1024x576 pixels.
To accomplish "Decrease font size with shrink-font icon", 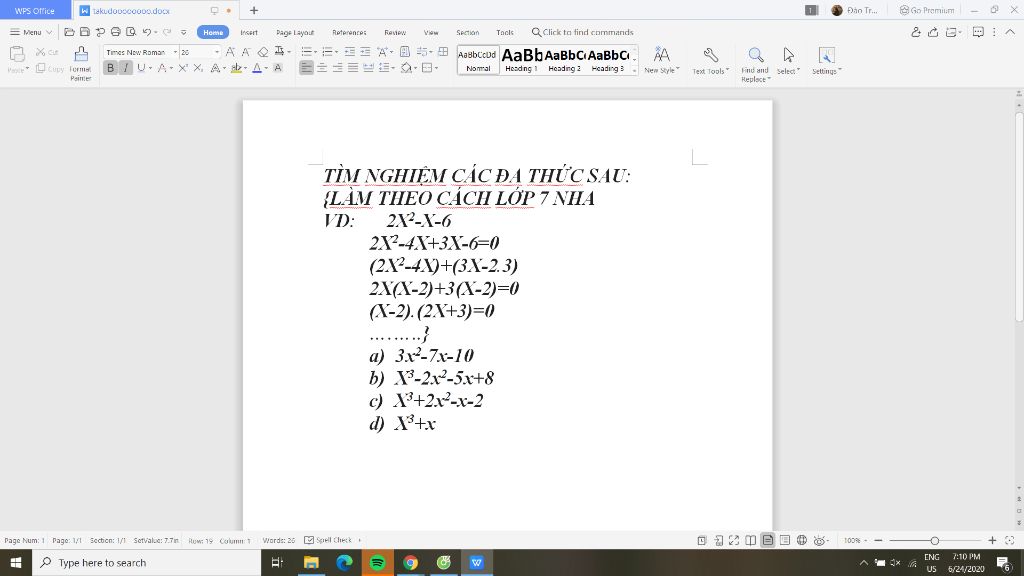I will tap(246, 52).
